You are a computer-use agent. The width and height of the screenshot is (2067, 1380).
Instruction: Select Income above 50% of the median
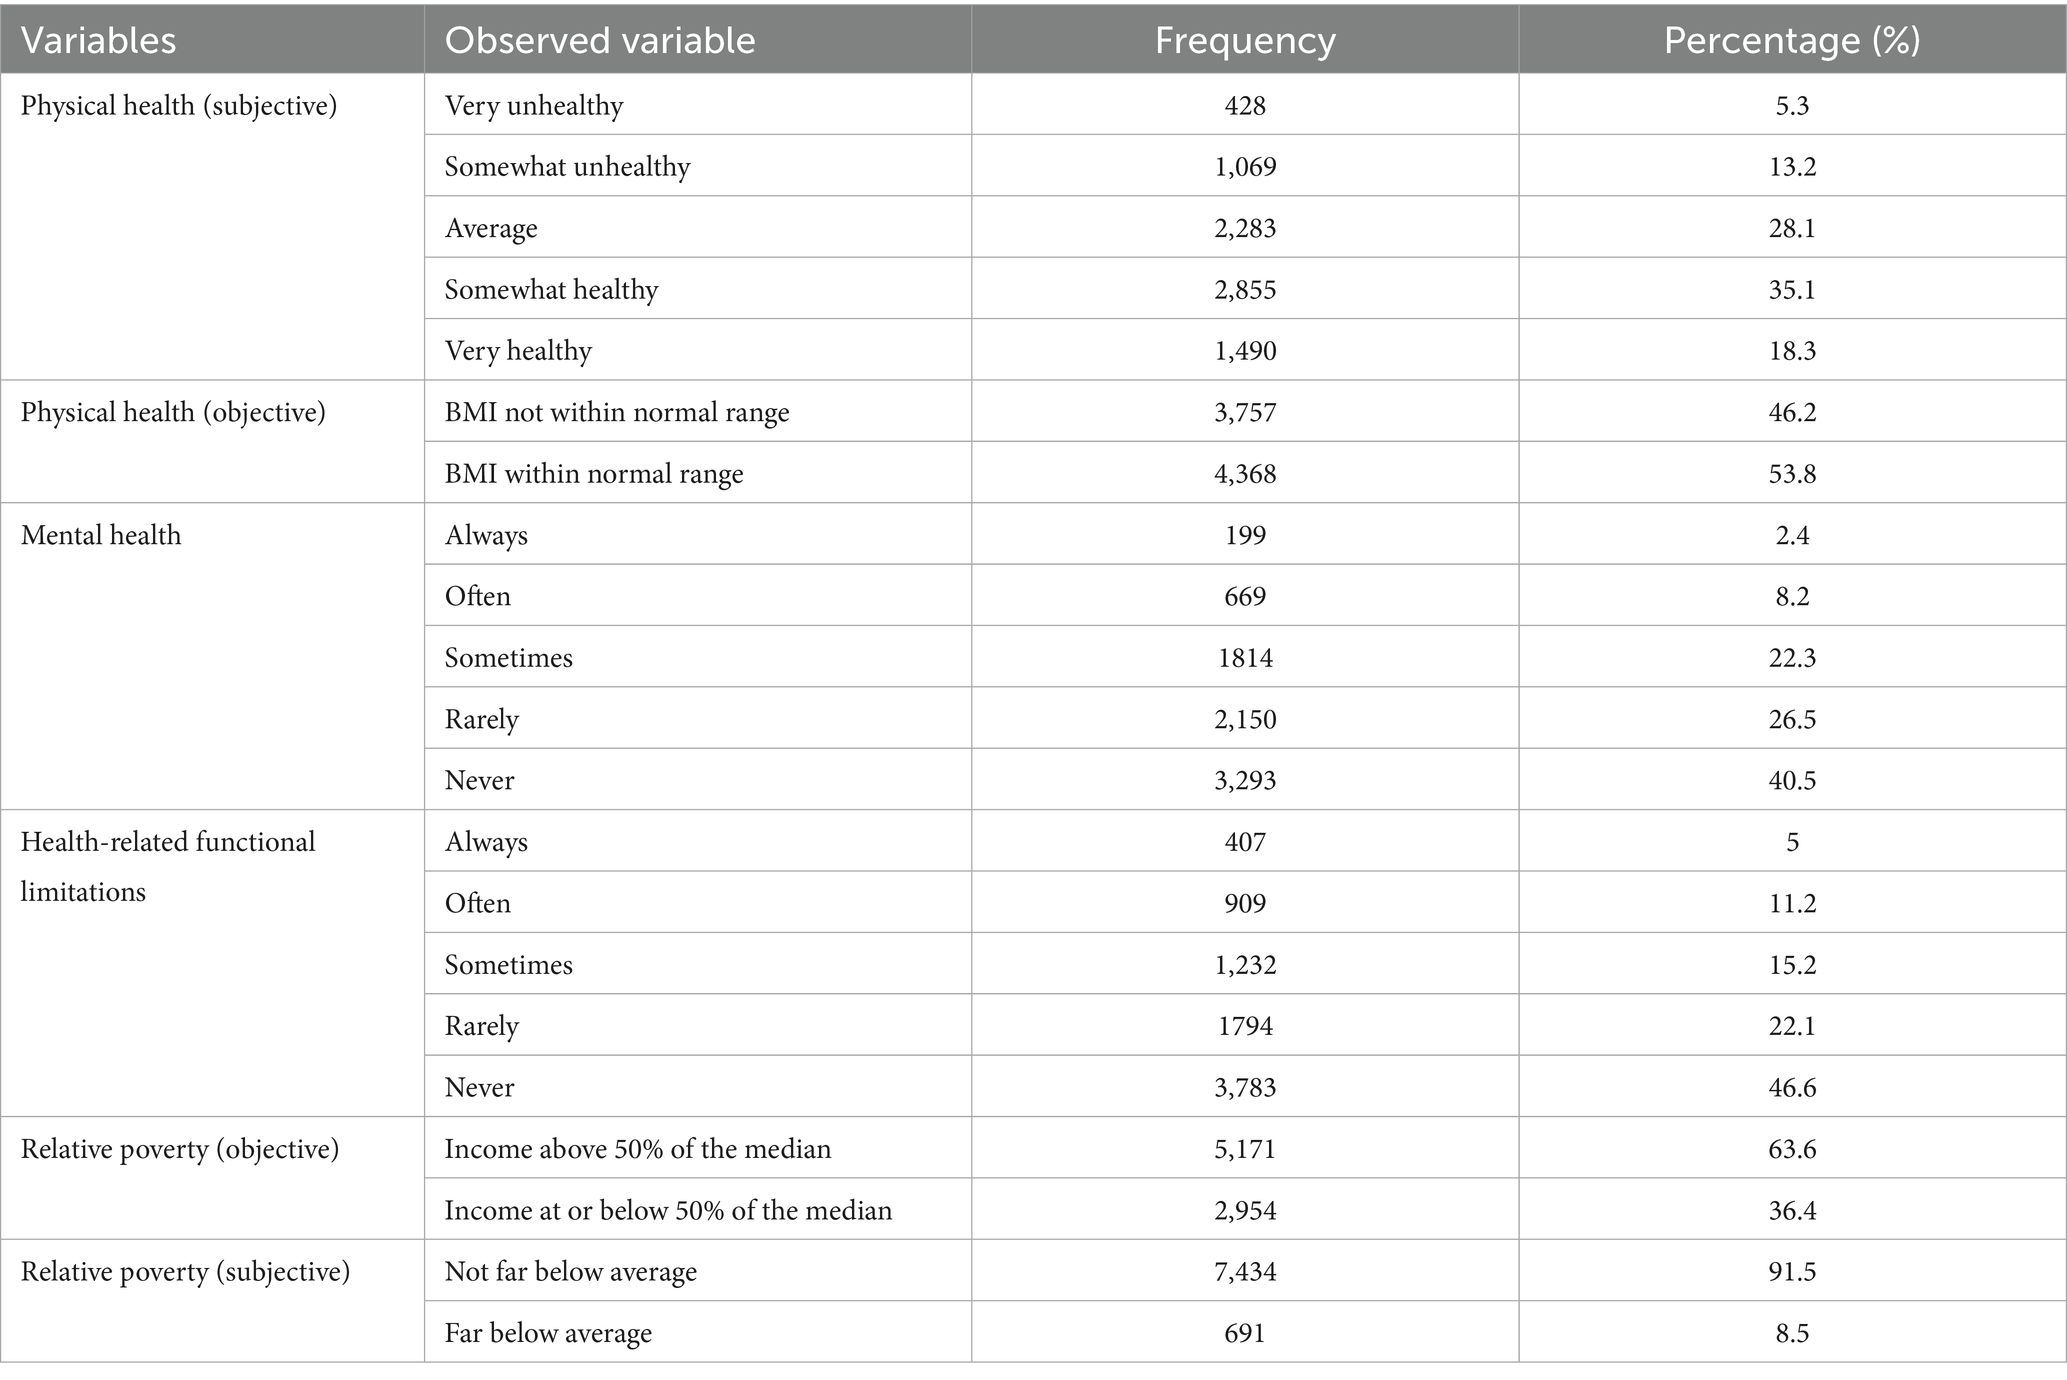point(638,1149)
